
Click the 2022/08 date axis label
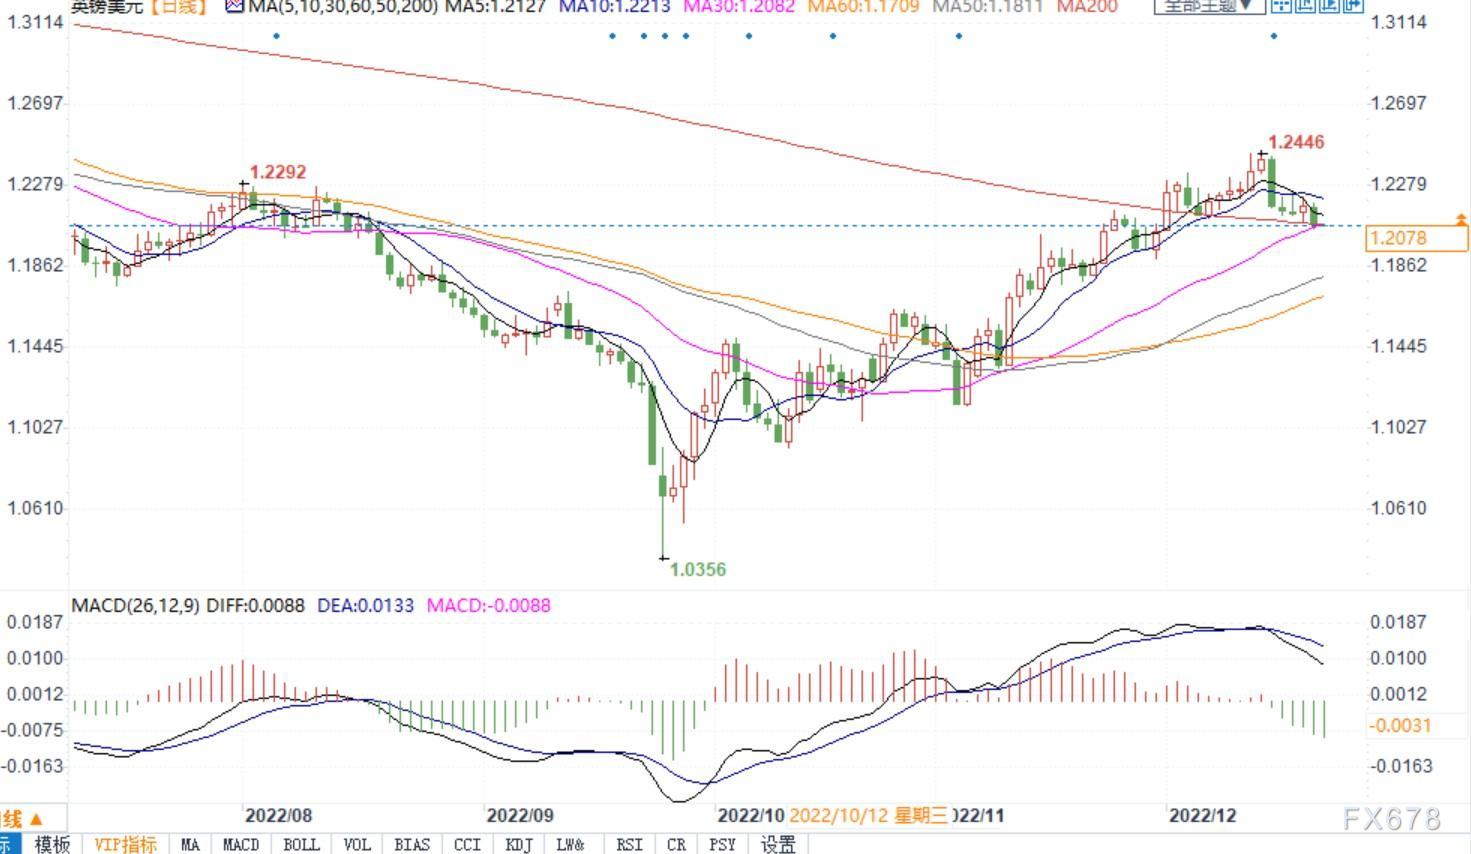click(278, 815)
